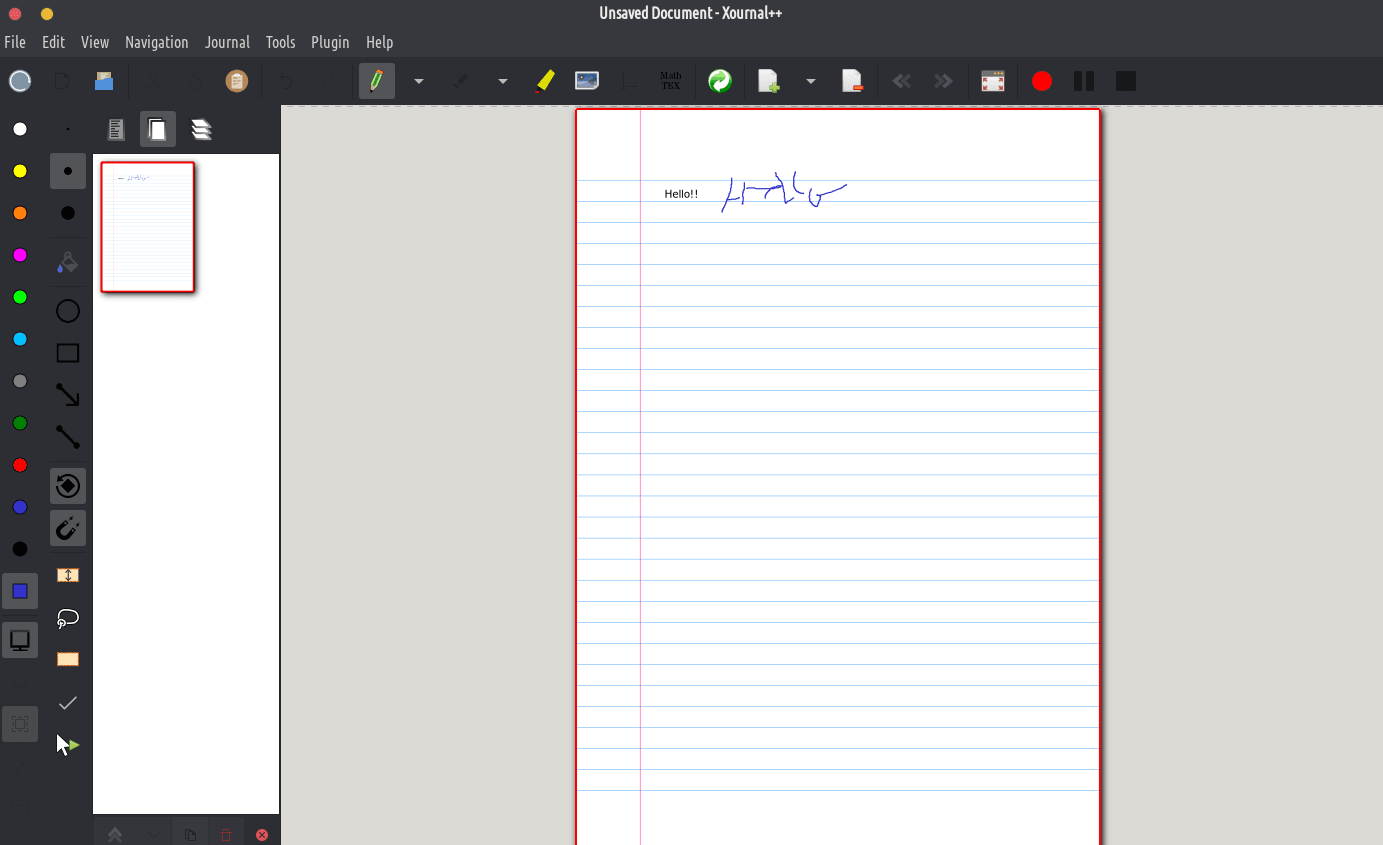The width and height of the screenshot is (1383, 845).
Task: Select the page 1 thumbnail preview
Action: pyautogui.click(x=148, y=227)
